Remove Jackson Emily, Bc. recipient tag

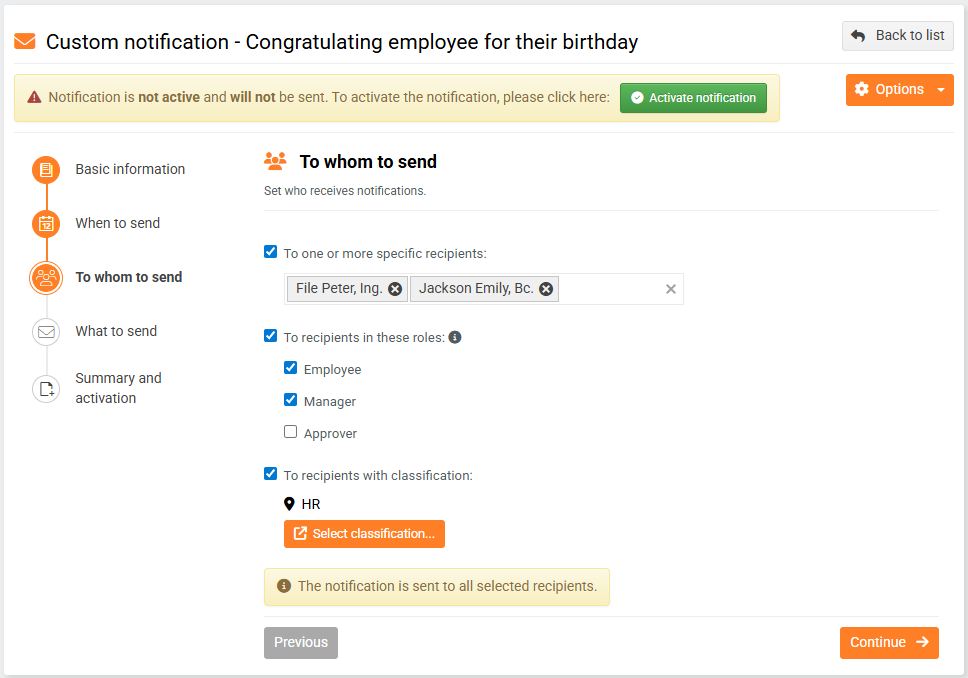546,289
